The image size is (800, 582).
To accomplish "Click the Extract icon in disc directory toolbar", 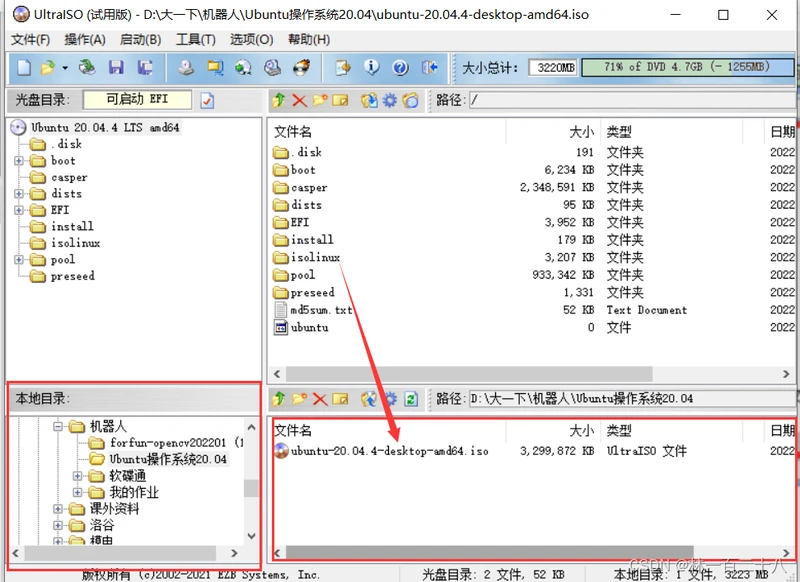I will [369, 100].
